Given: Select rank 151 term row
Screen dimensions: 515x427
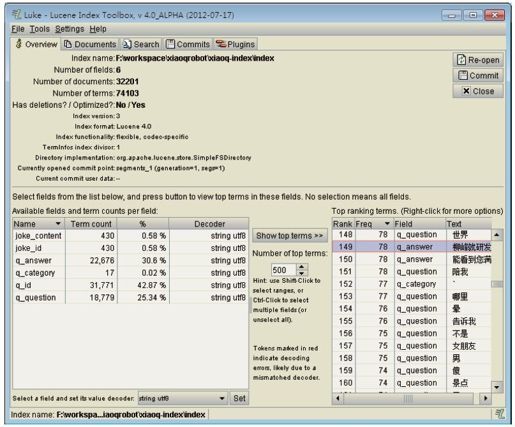Looking at the screenshot, I should pos(412,271).
